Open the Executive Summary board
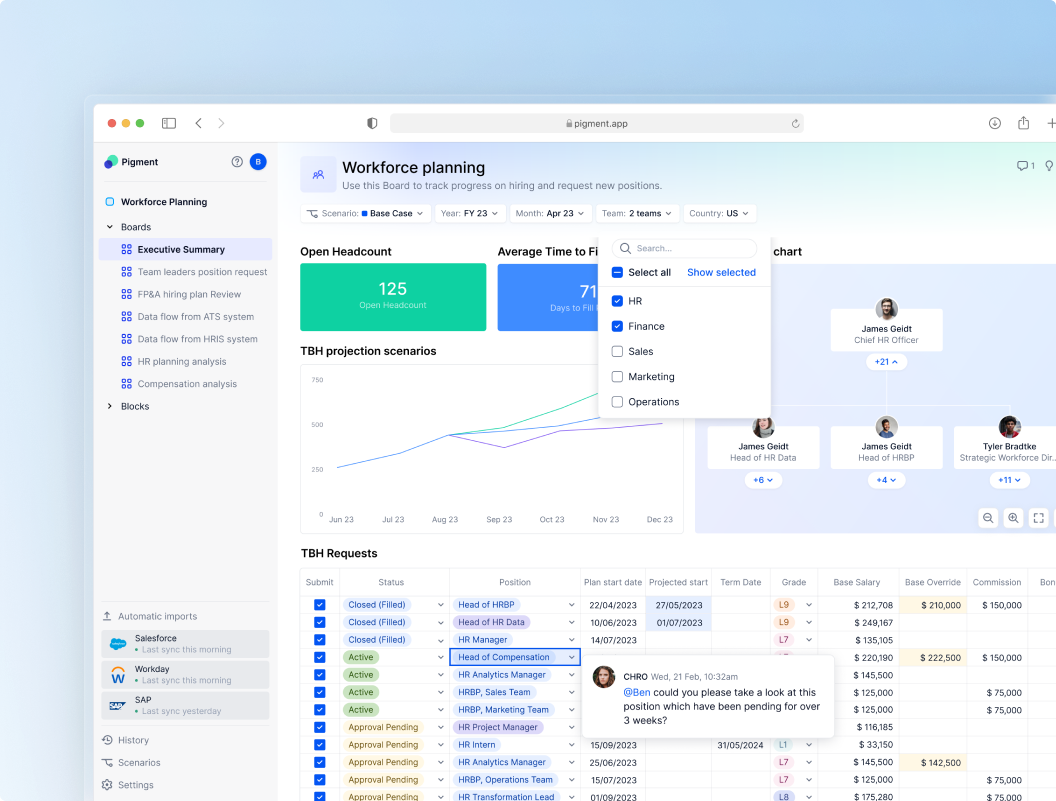 pos(185,249)
